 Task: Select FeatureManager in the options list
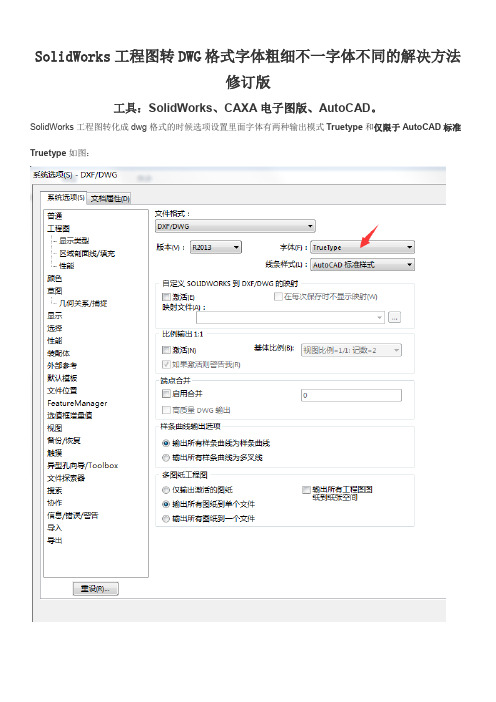click(77, 403)
